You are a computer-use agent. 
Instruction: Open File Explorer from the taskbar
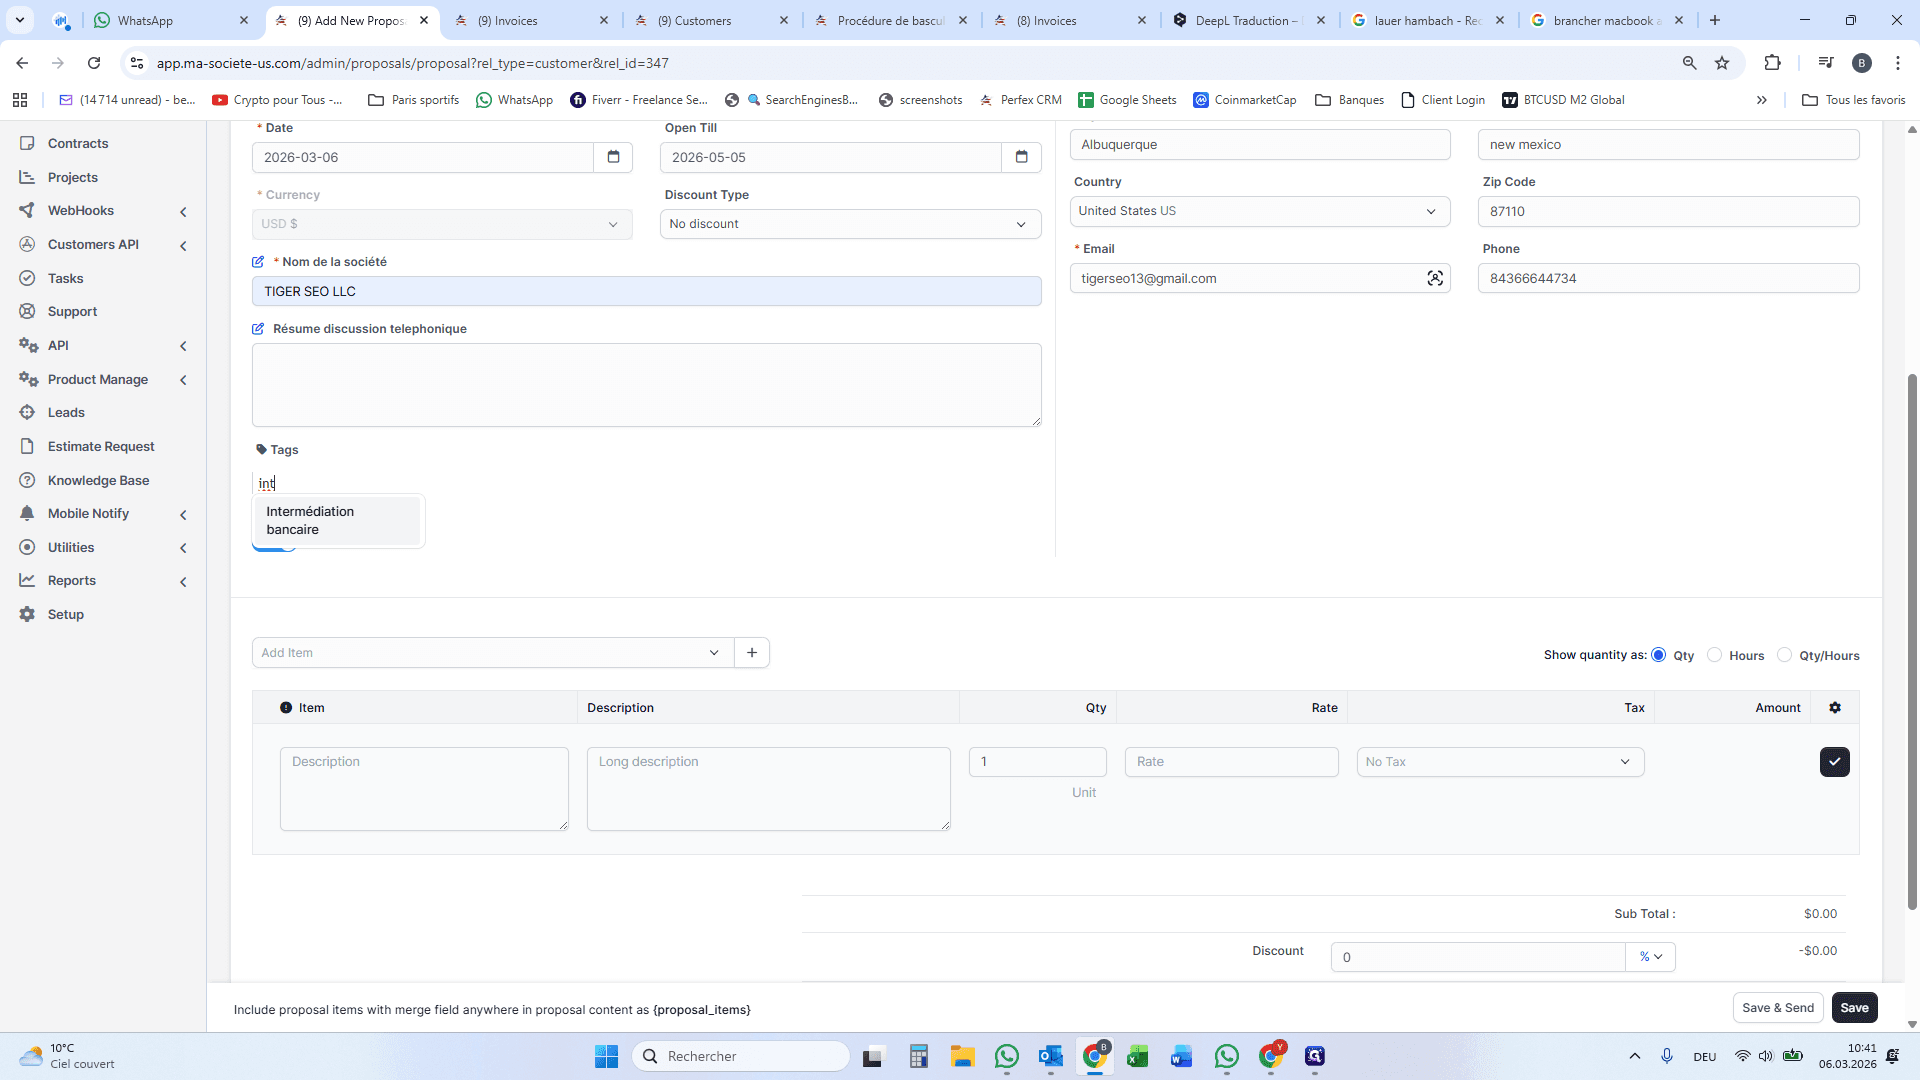962,1057
